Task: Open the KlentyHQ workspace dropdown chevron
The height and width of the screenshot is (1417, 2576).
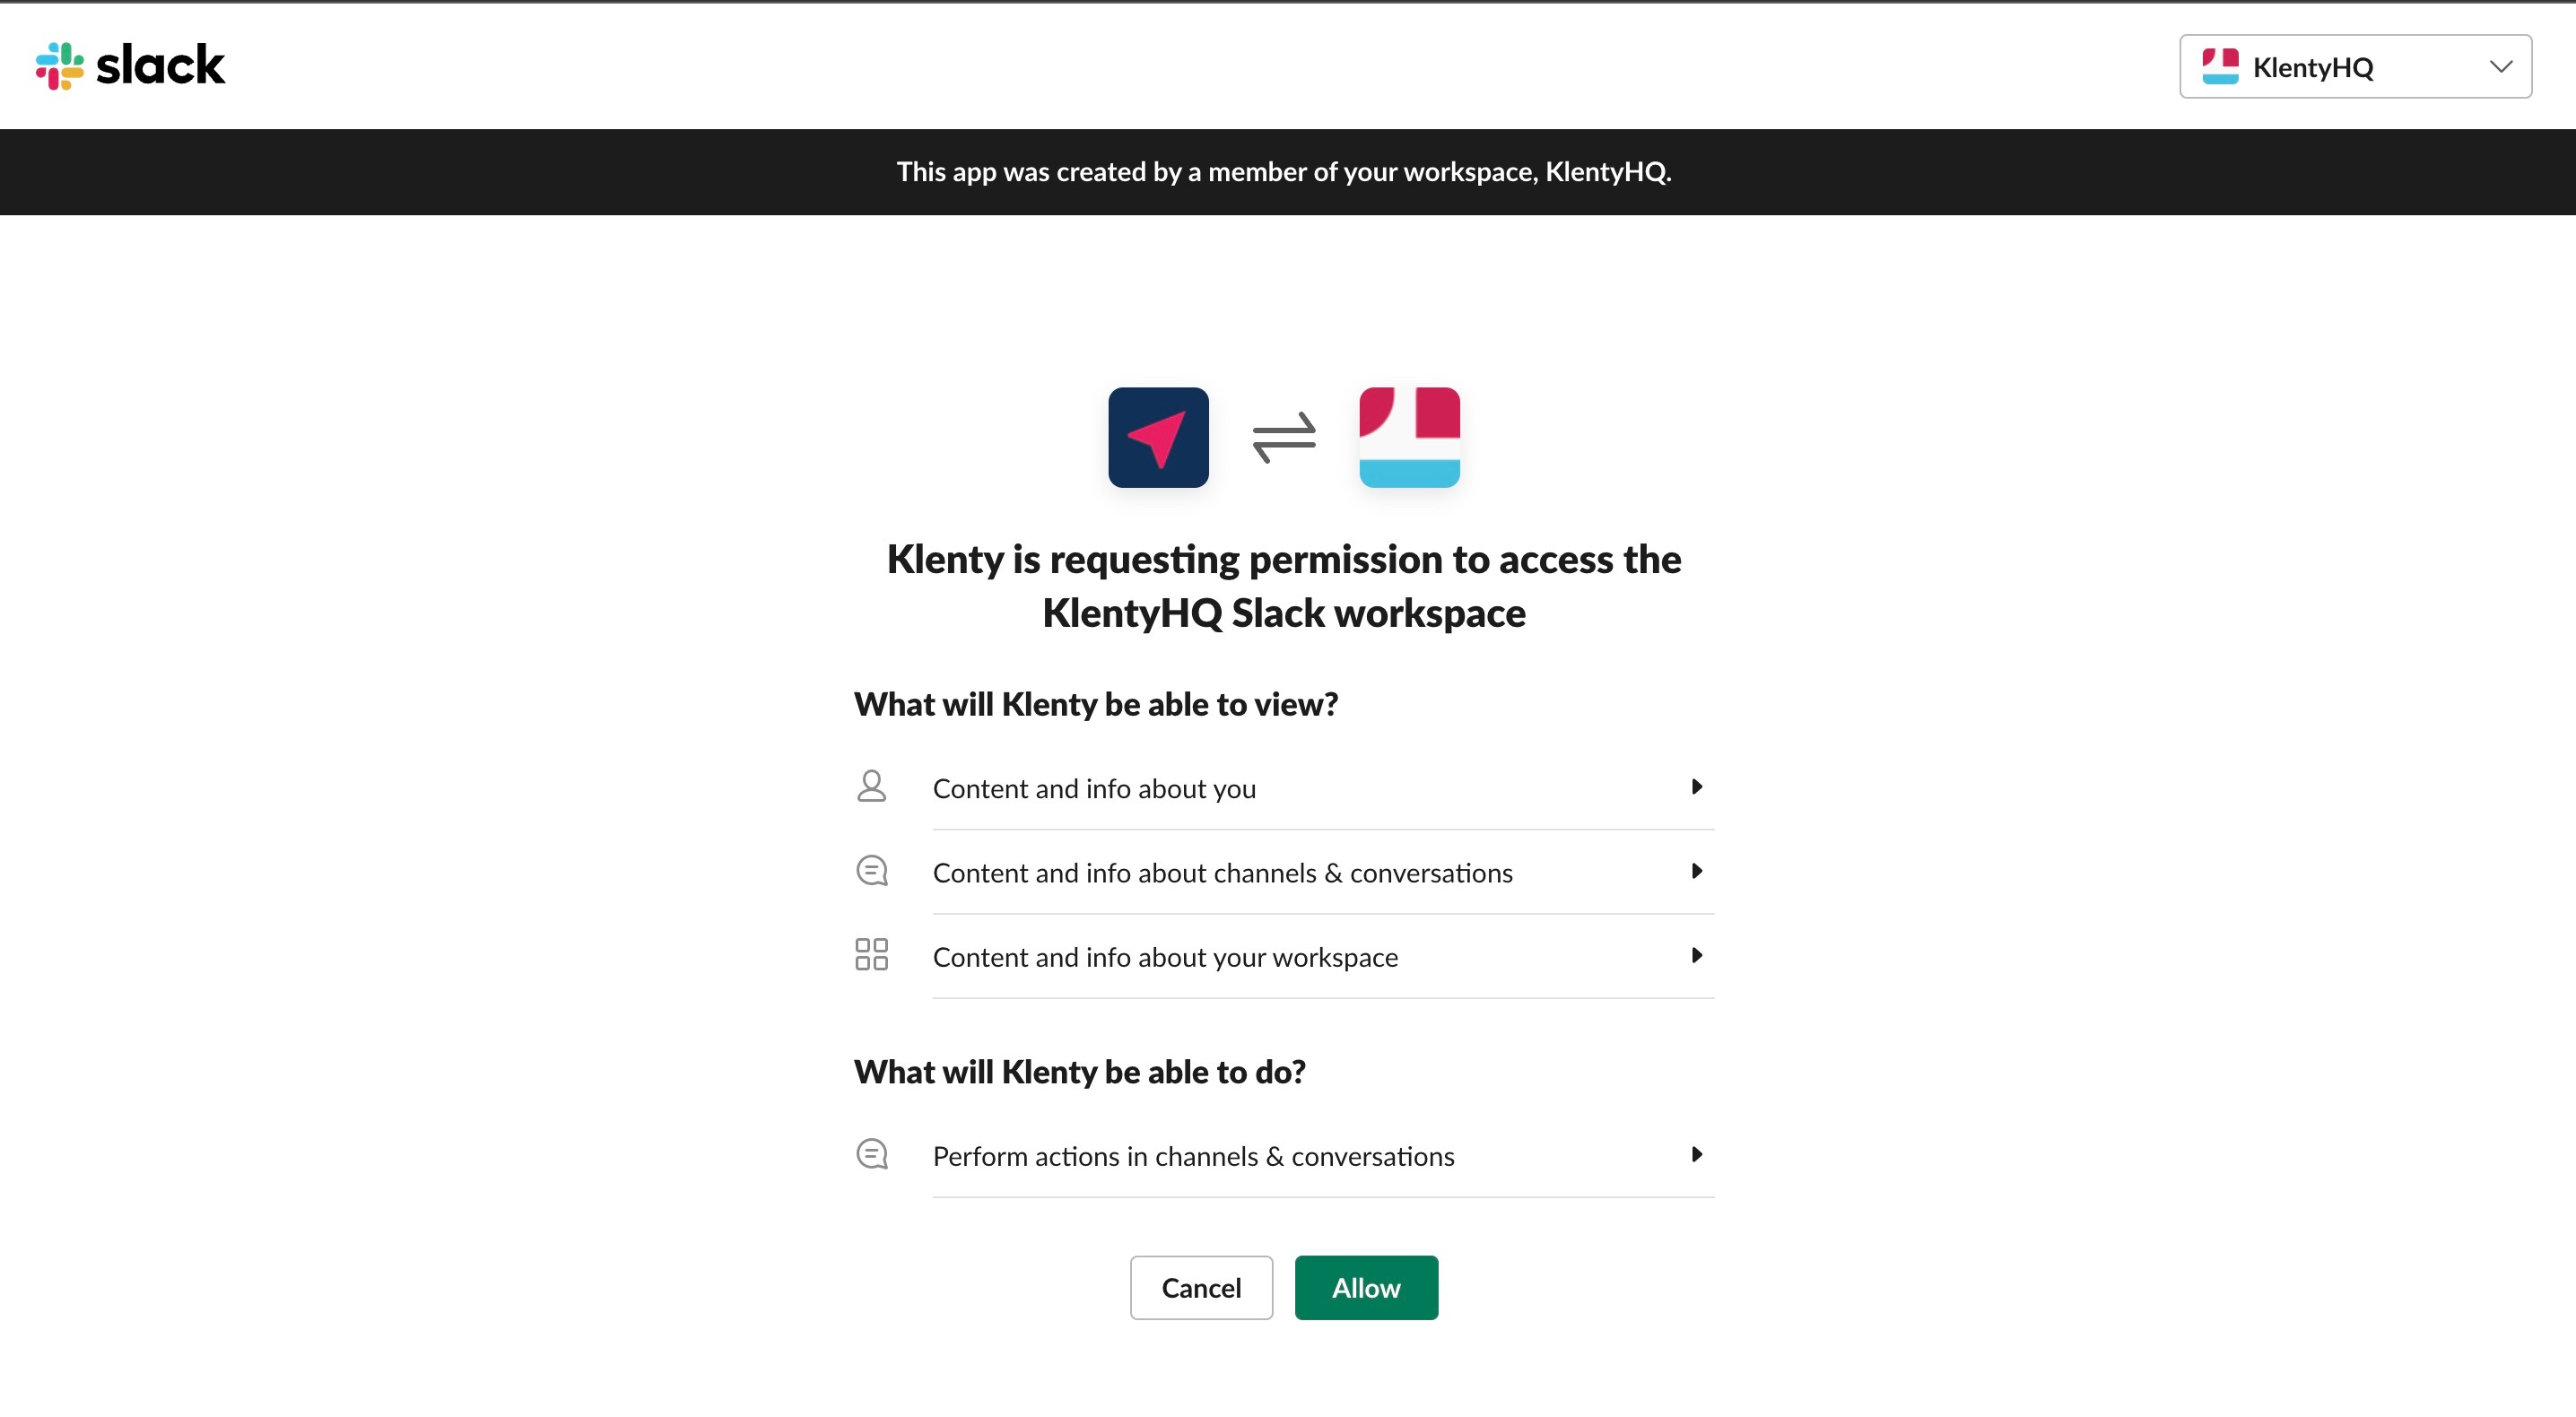Action: click(2500, 67)
